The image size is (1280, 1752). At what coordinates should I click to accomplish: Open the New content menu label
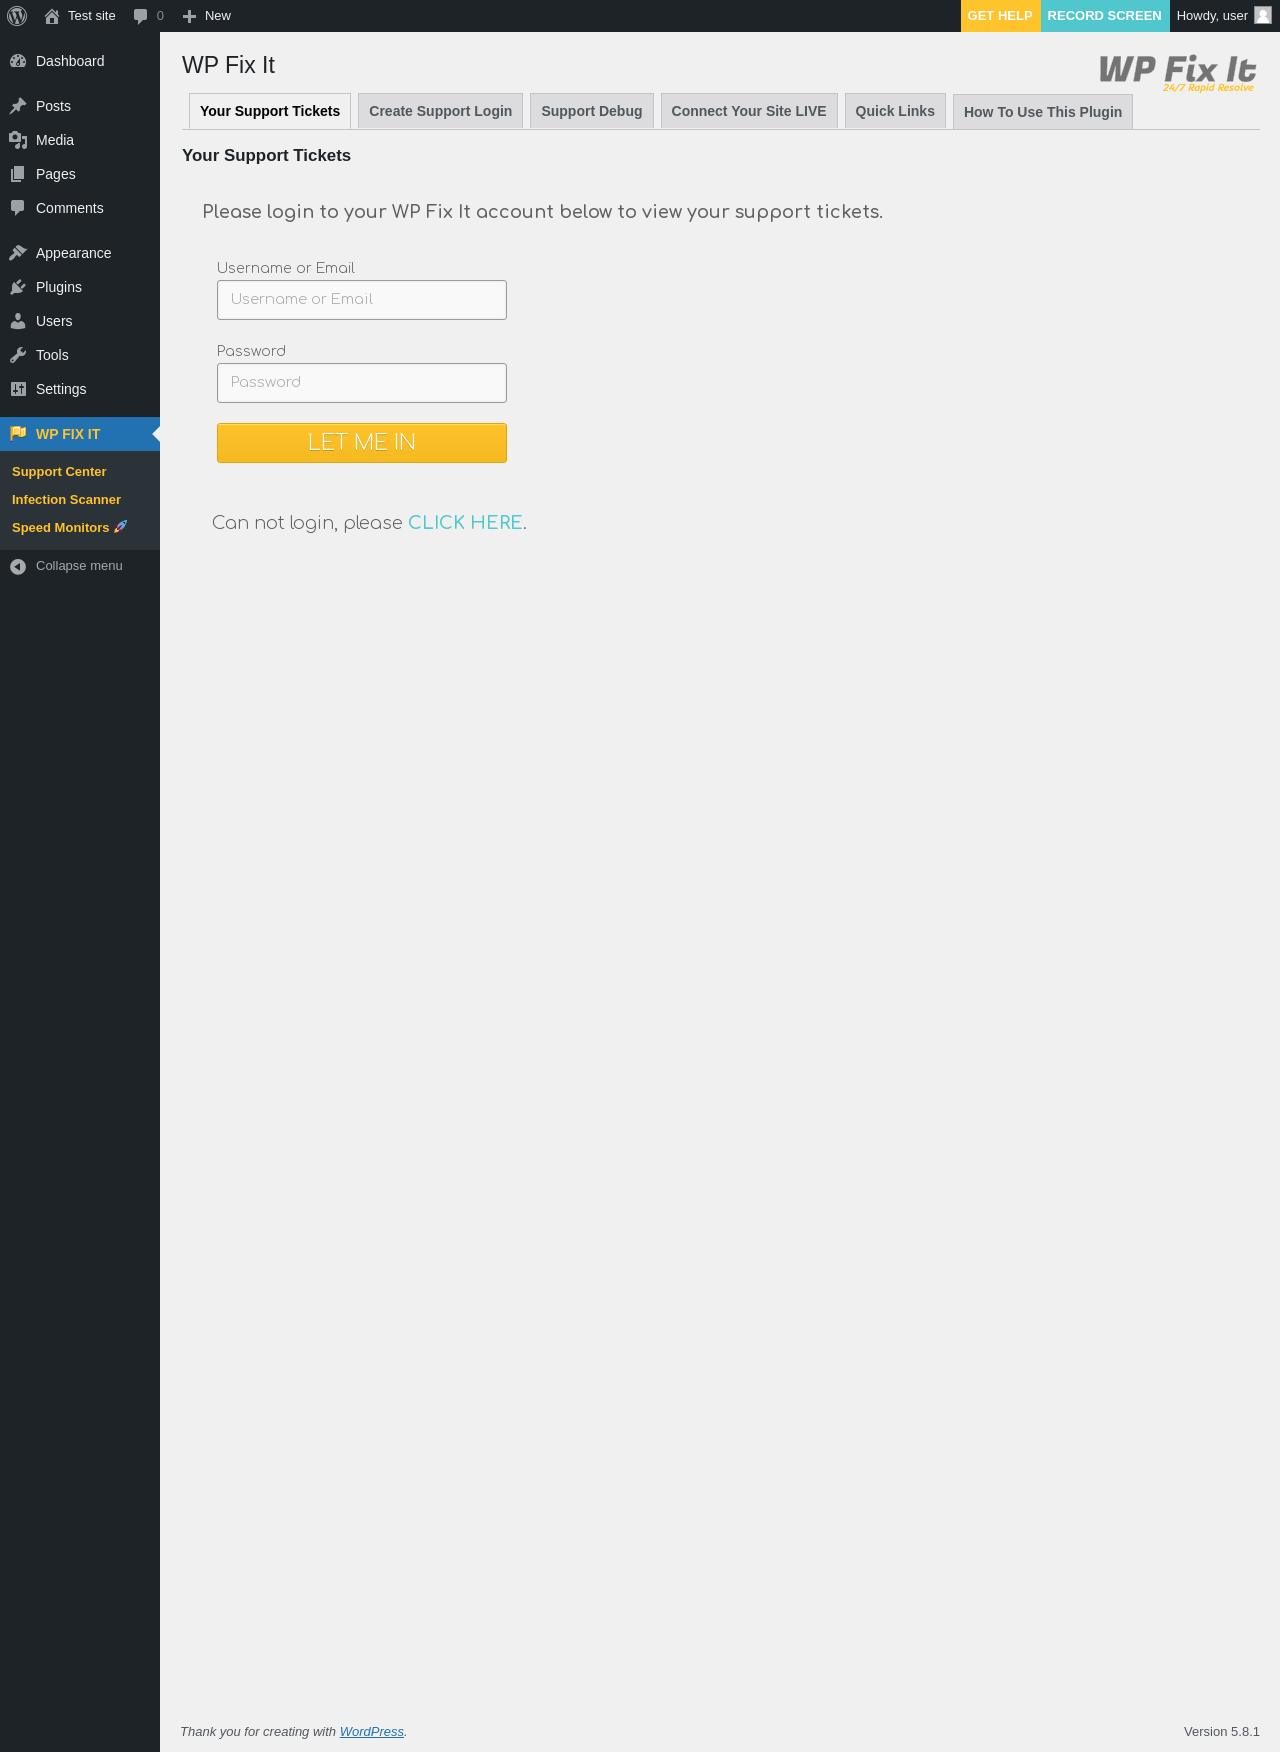pos(218,16)
